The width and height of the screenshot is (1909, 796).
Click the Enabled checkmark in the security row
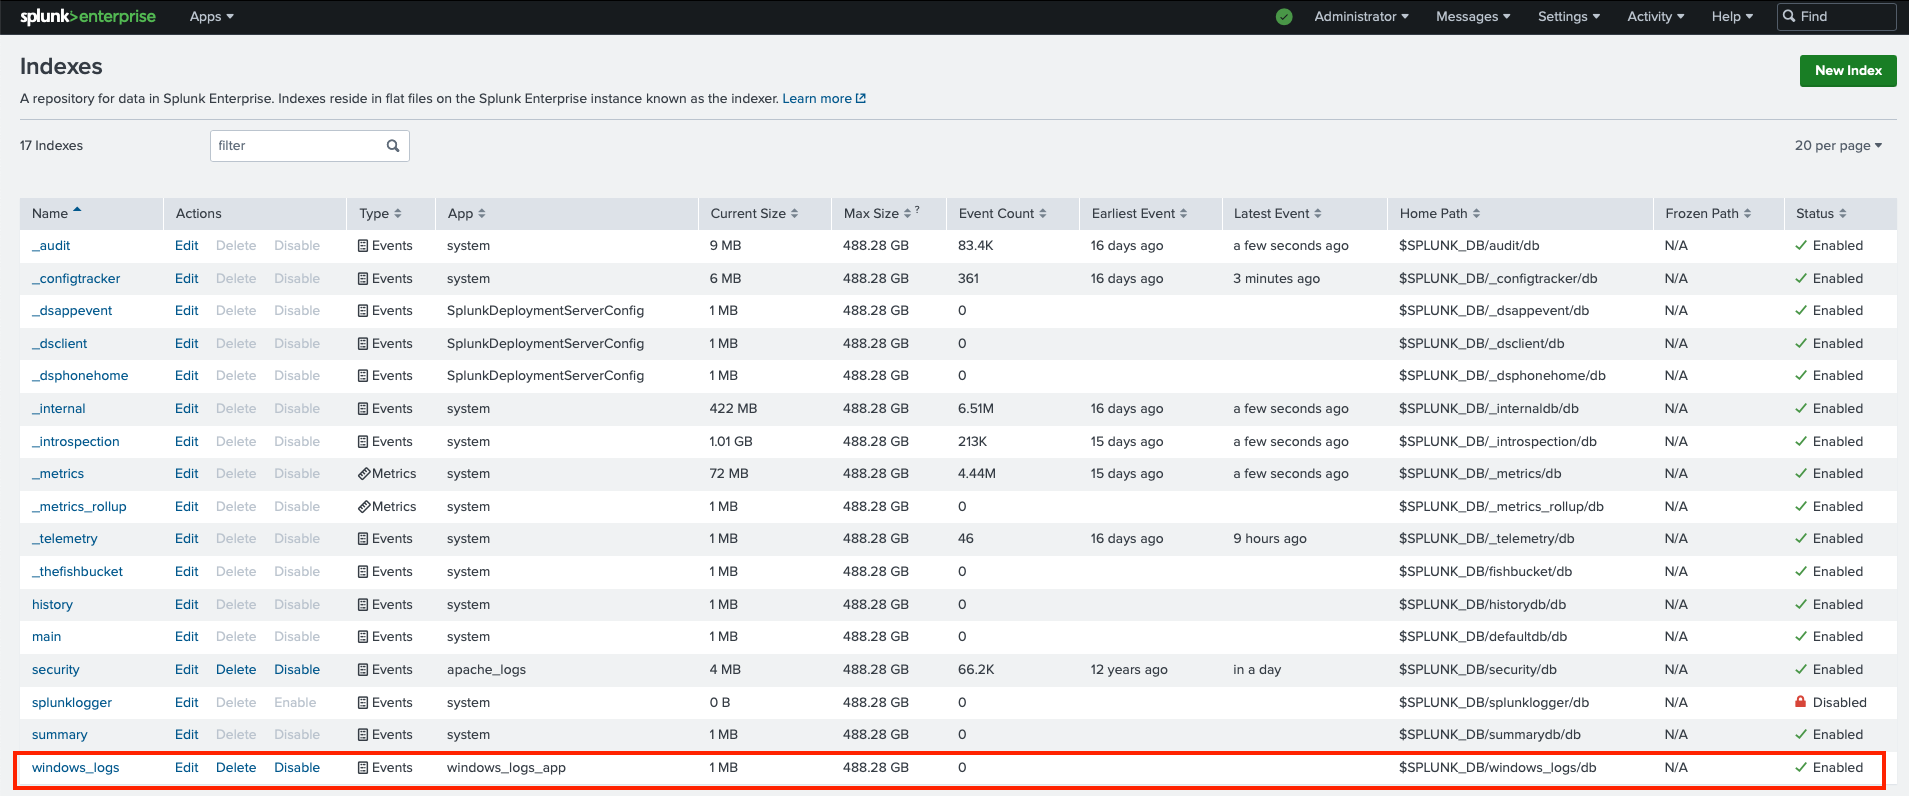click(1801, 670)
